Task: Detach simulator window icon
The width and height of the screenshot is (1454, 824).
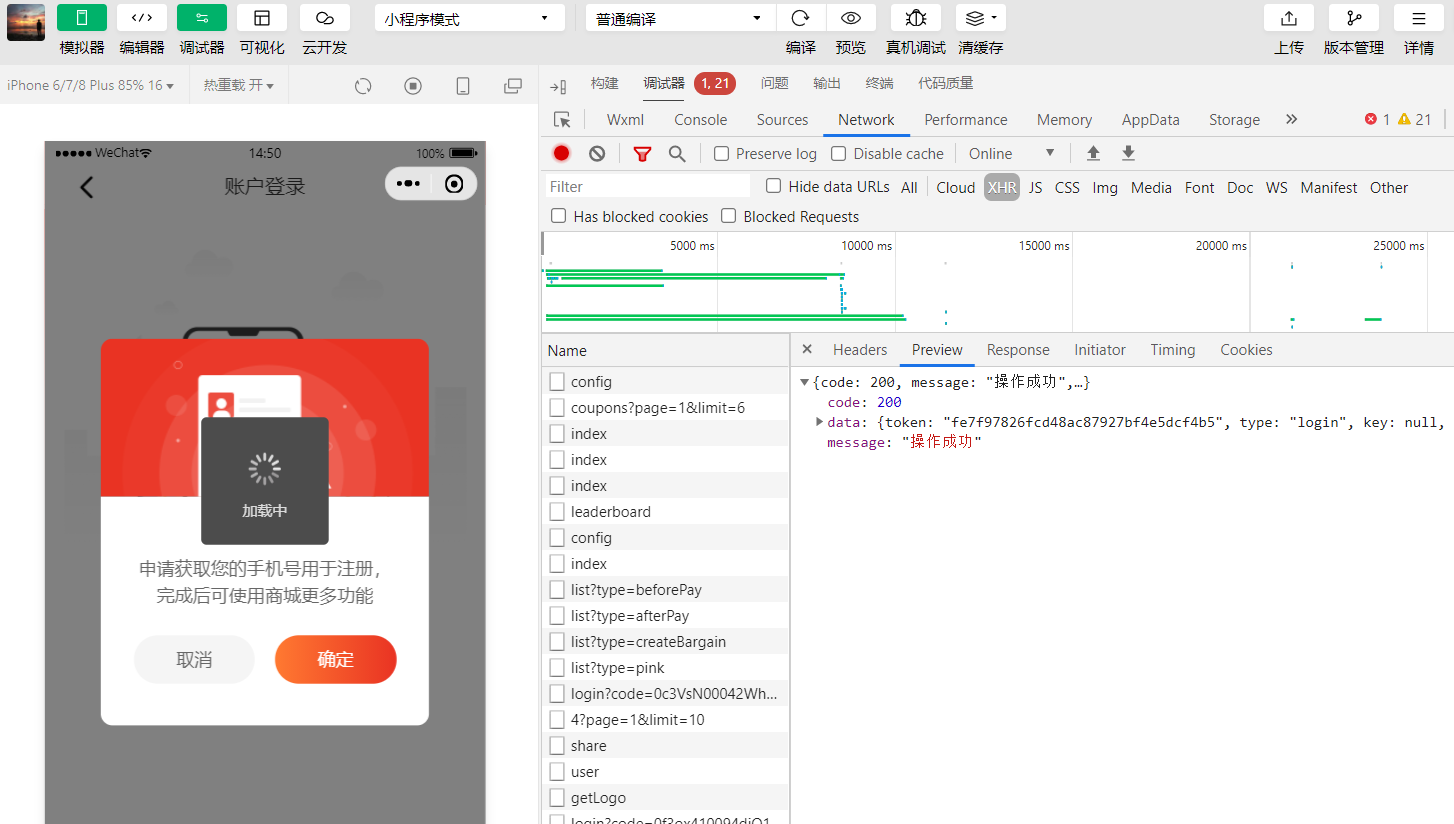Action: [x=513, y=86]
